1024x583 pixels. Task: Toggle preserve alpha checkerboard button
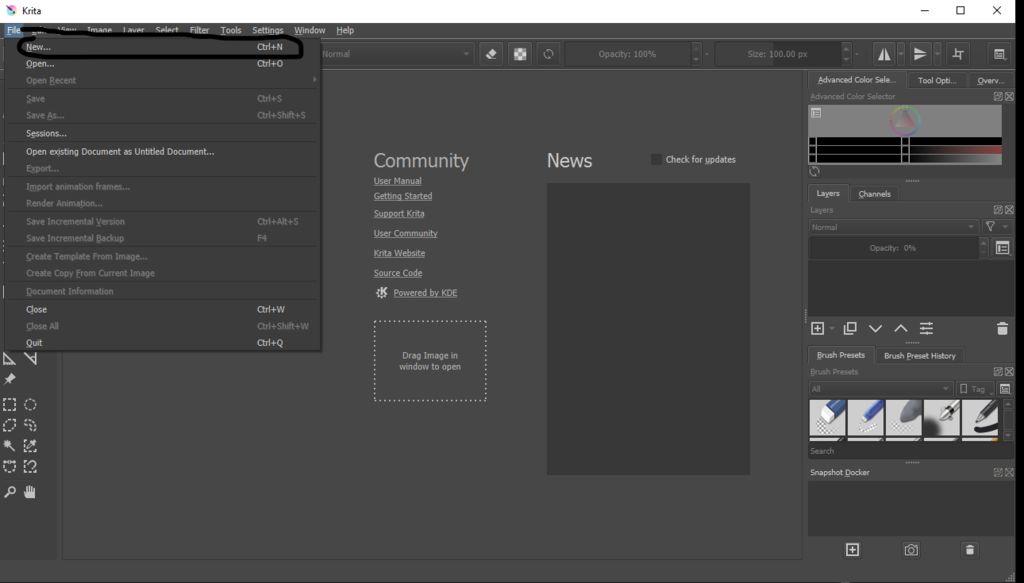(520, 54)
